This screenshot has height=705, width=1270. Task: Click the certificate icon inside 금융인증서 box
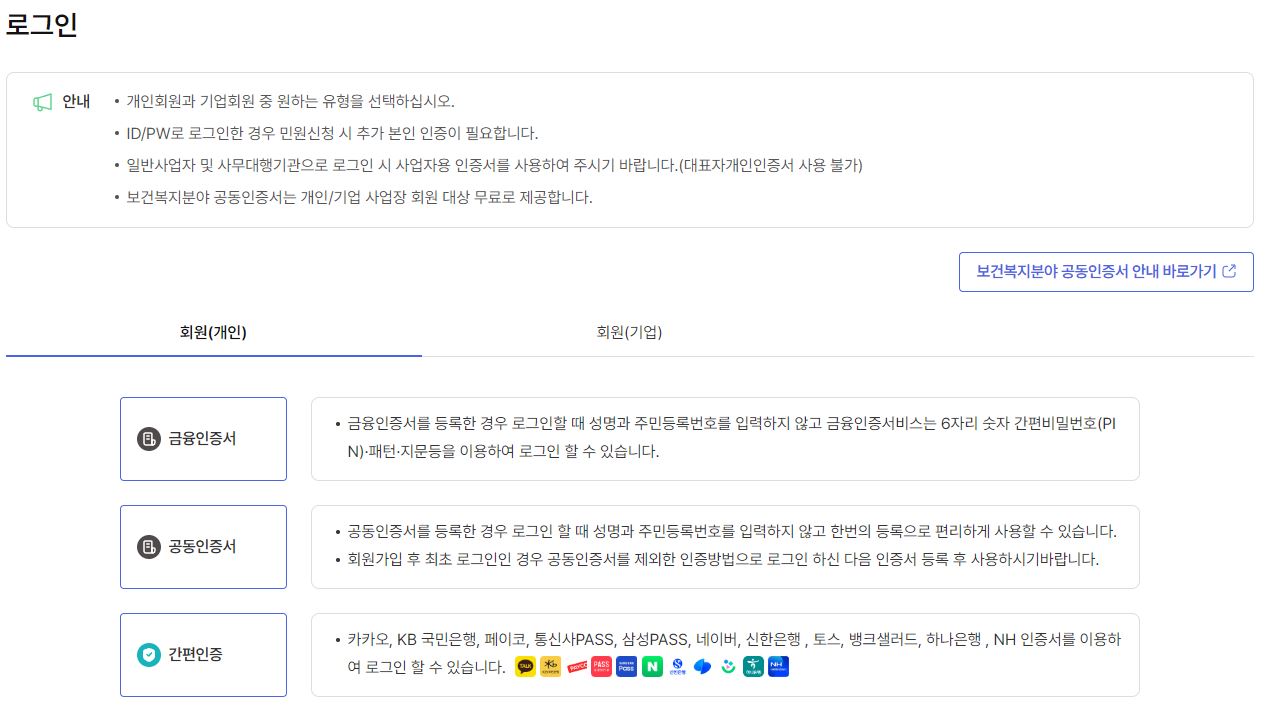click(150, 438)
